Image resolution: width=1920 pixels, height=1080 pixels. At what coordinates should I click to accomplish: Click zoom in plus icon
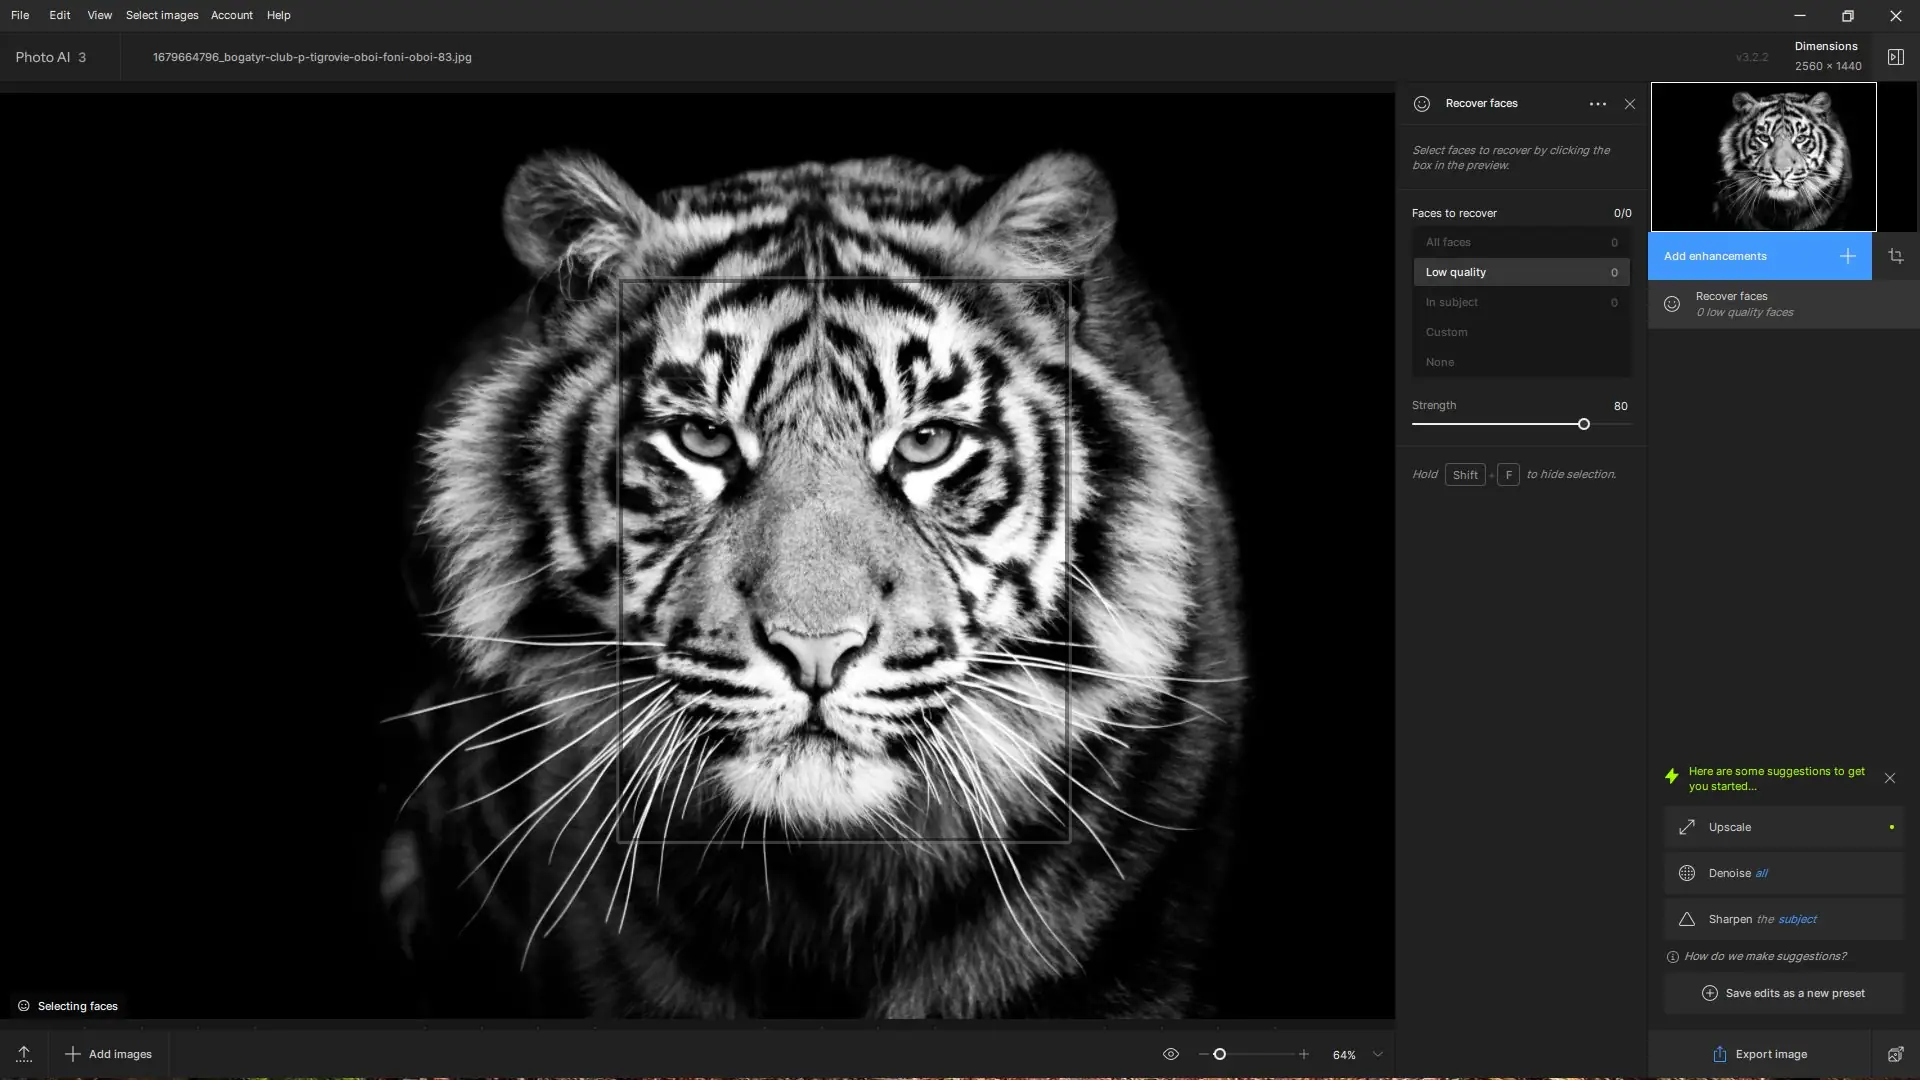click(x=1303, y=1054)
